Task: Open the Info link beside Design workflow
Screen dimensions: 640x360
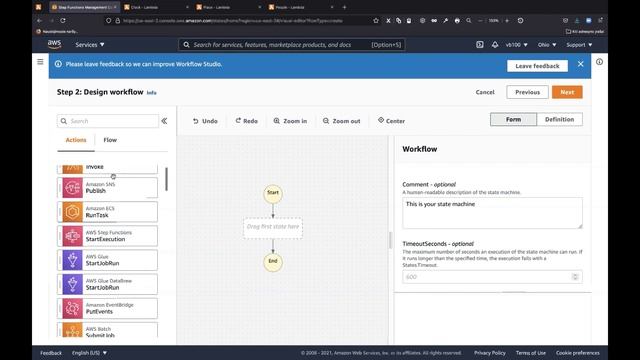Action: click(151, 93)
